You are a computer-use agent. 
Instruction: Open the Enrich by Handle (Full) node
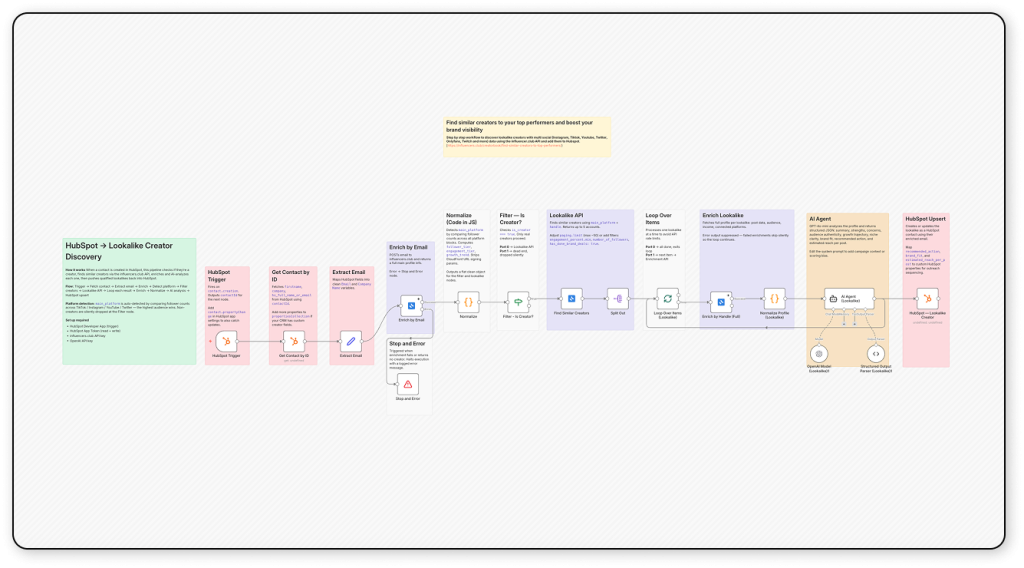(722, 298)
